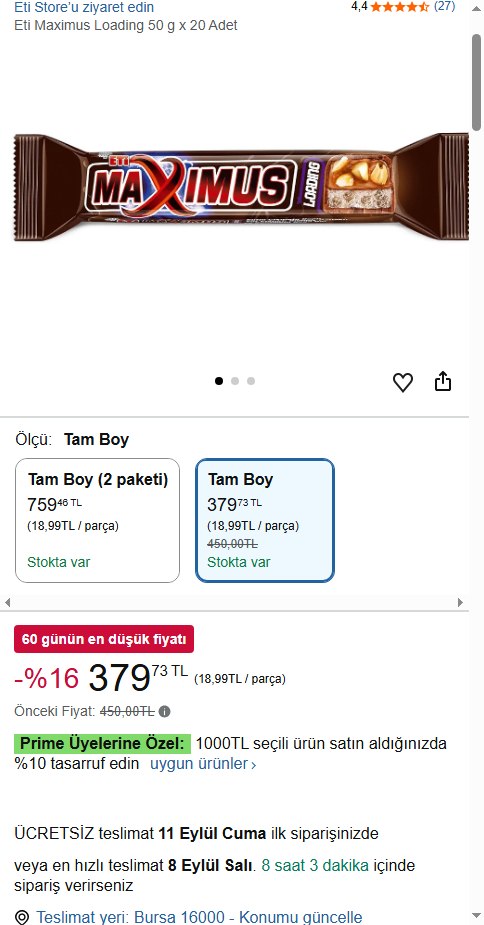484x925 pixels.
Task: Go to third image carousel dot
Action: (x=251, y=381)
